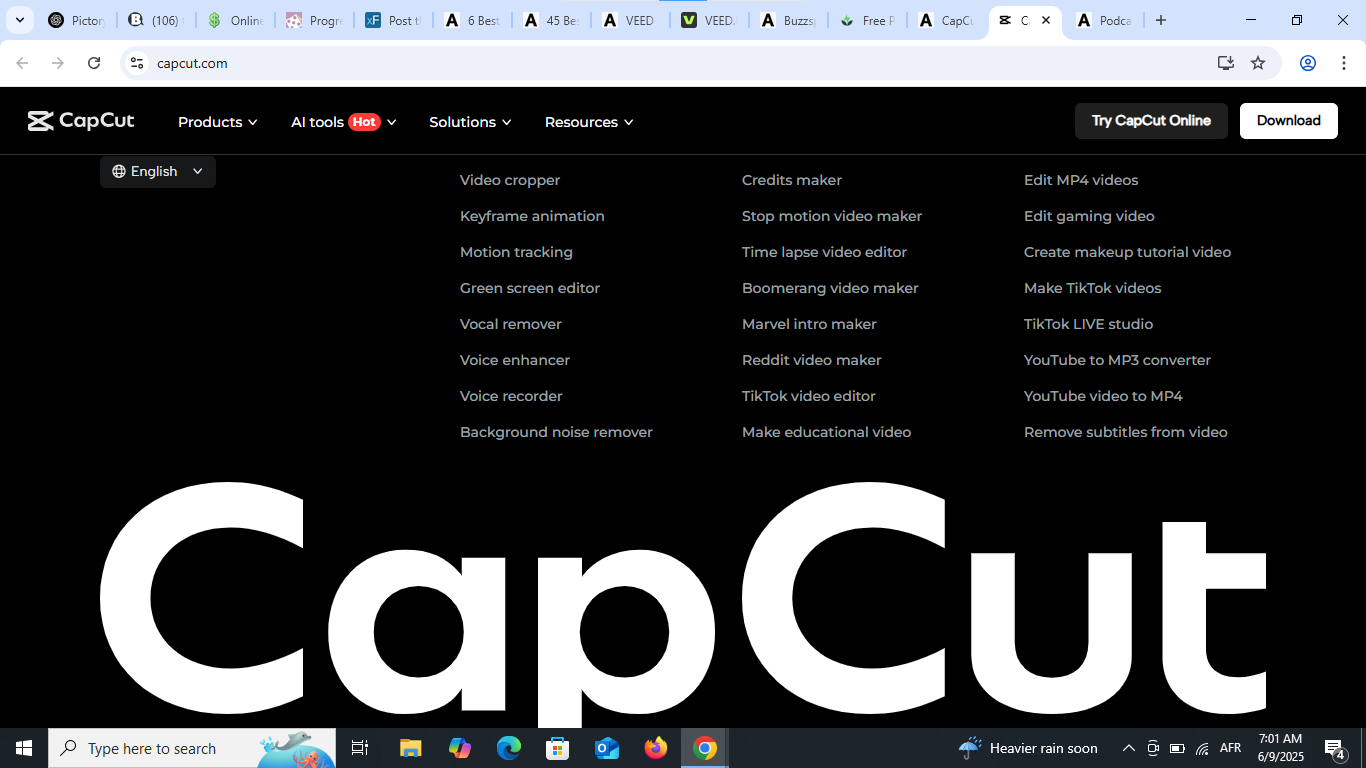Click the battery icon in system tray

1177,748
